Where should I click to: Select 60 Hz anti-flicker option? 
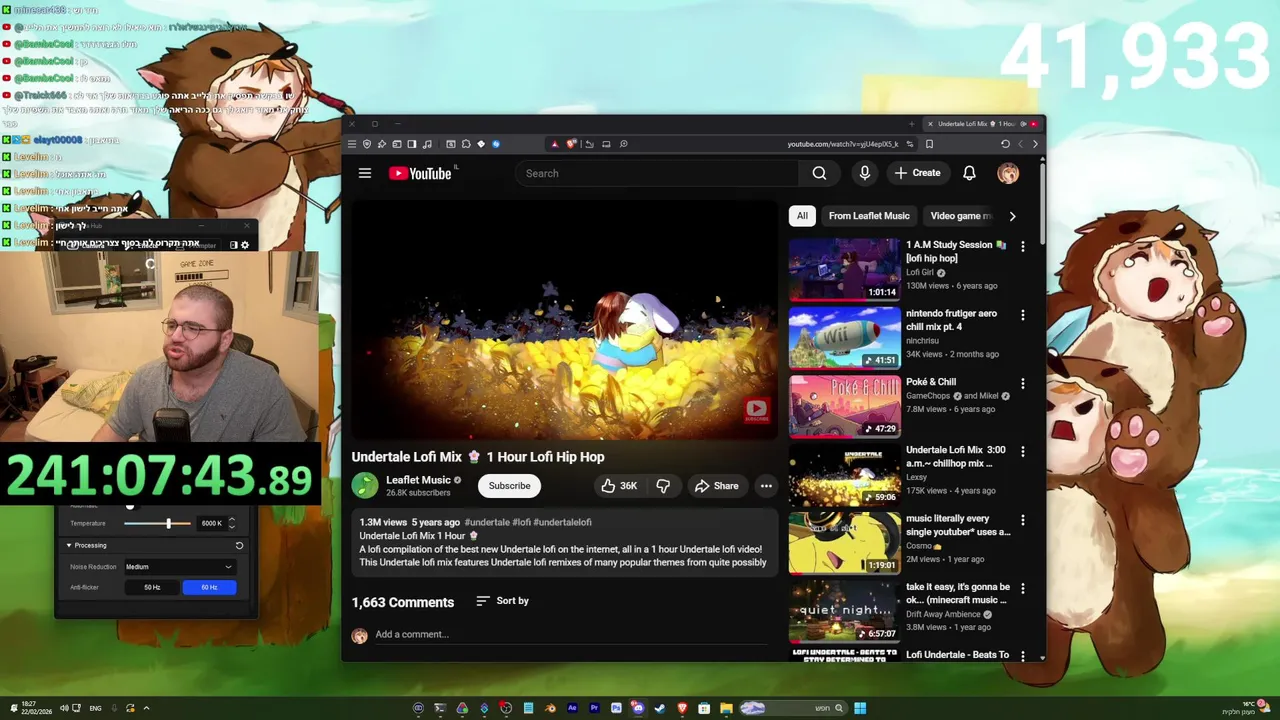click(209, 587)
